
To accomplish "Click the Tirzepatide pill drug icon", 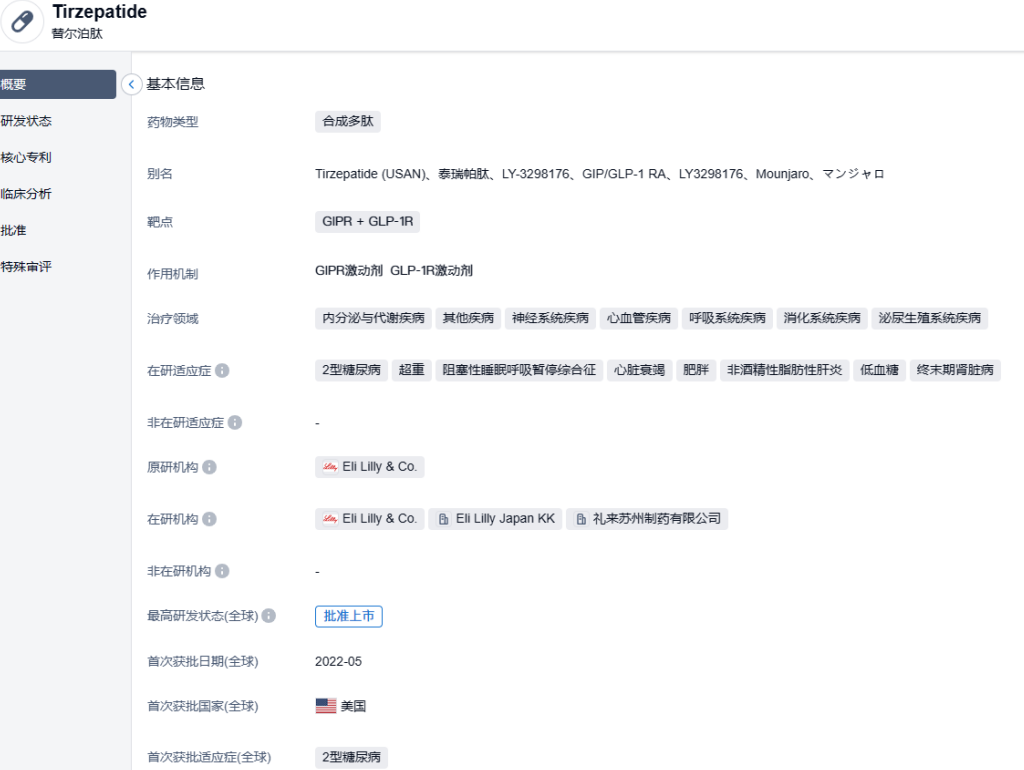I will pyautogui.click(x=22, y=22).
